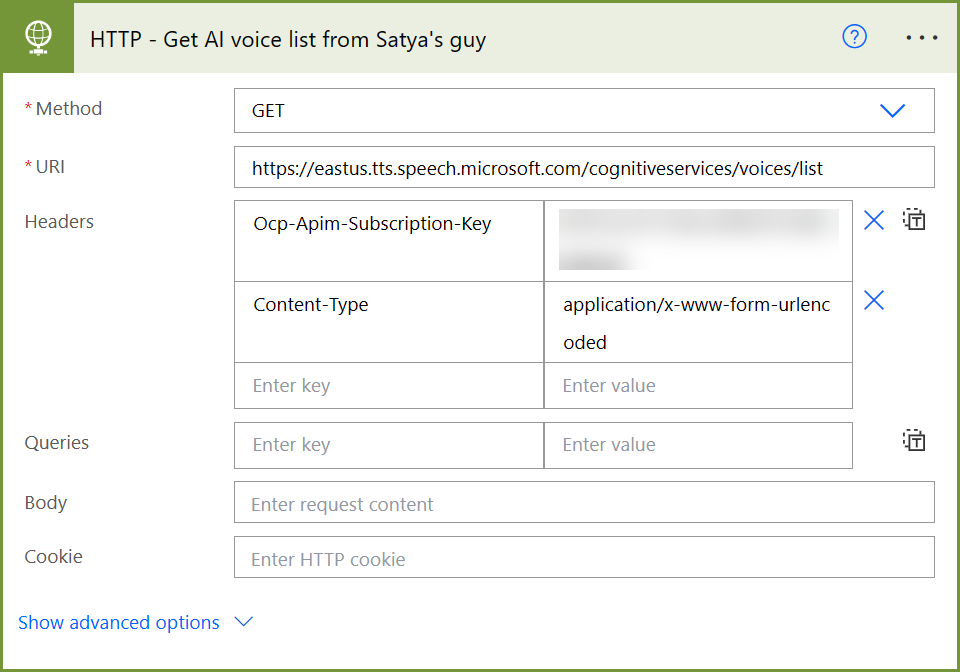Switch Queries to text mode
The height and width of the screenshot is (672, 960).
coord(913,440)
